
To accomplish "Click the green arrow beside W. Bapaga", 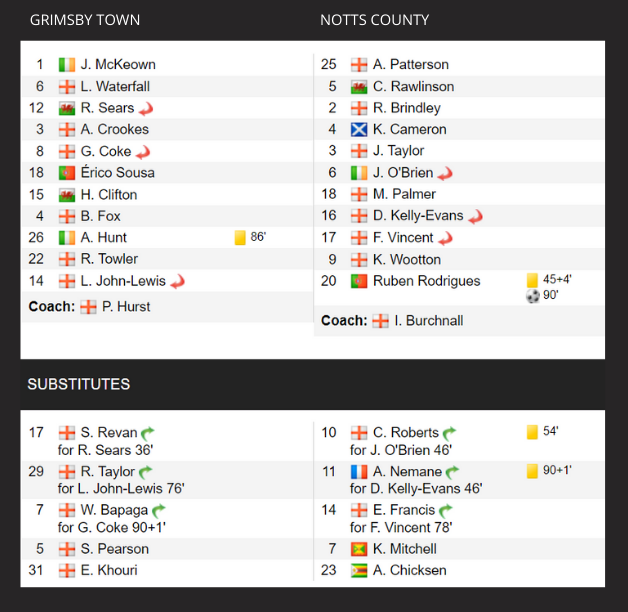I will [x=158, y=511].
